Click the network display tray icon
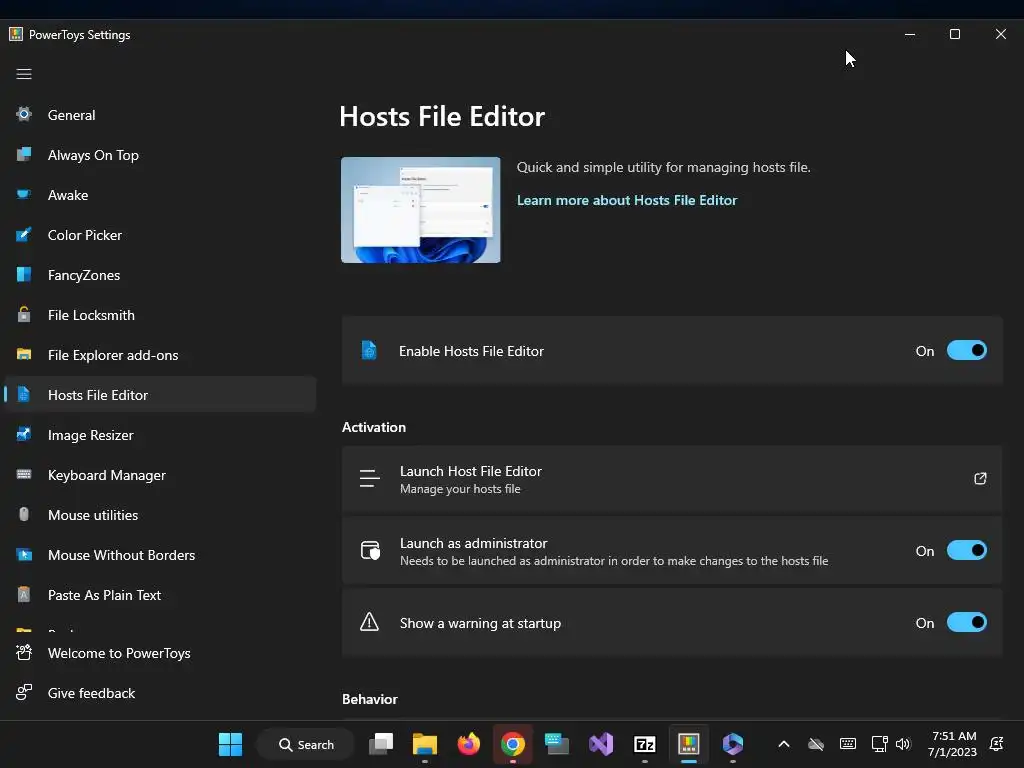Image resolution: width=1024 pixels, height=768 pixels. (x=879, y=744)
